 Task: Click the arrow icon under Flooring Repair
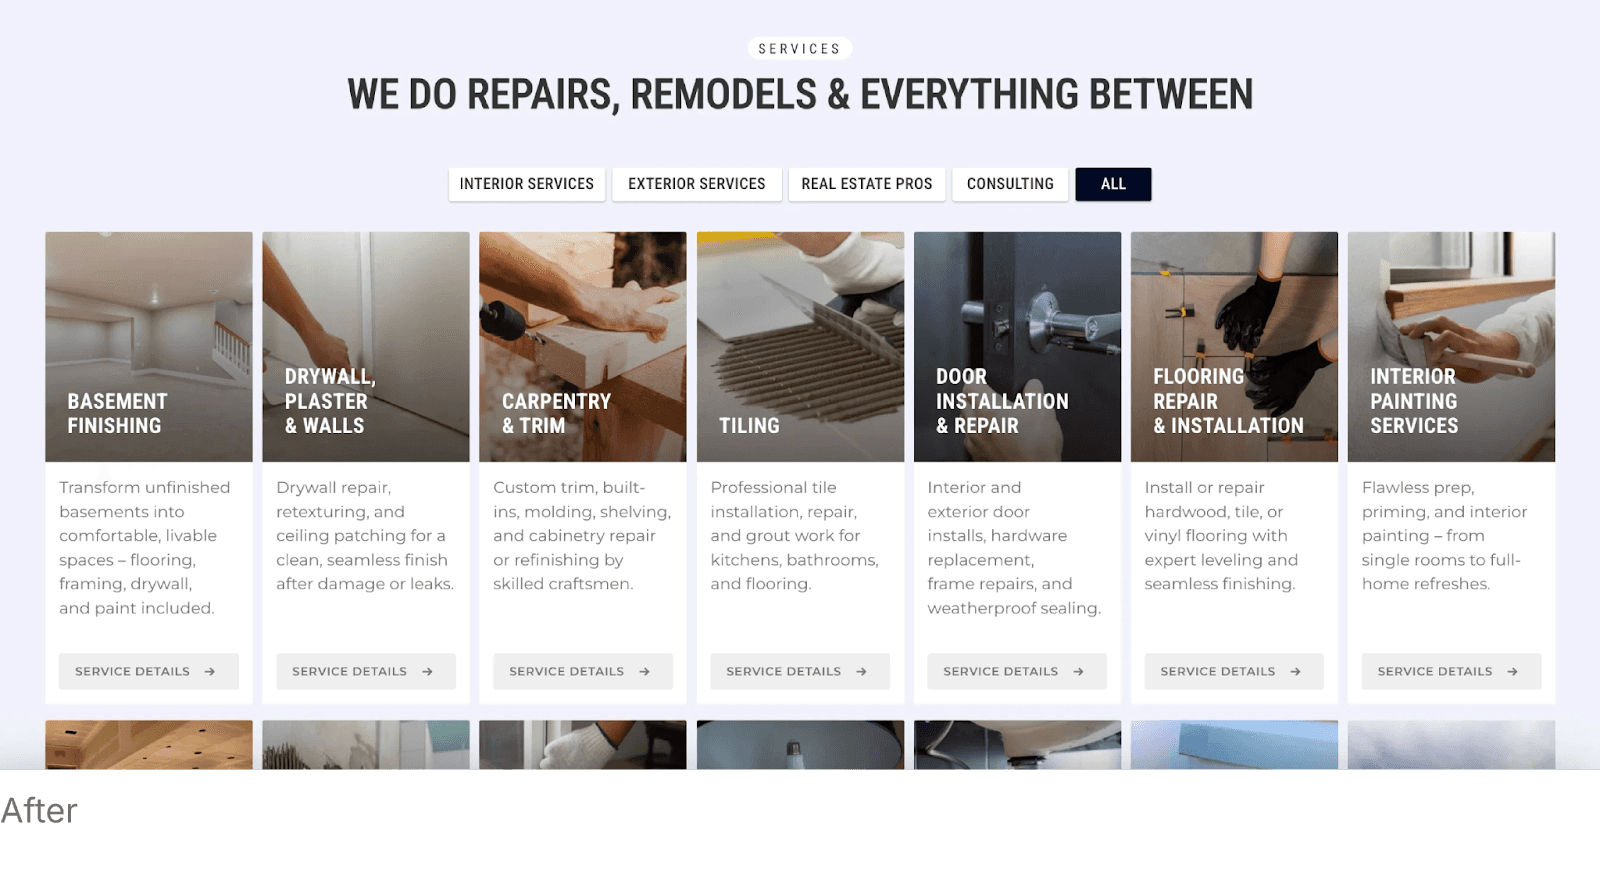[1295, 672]
